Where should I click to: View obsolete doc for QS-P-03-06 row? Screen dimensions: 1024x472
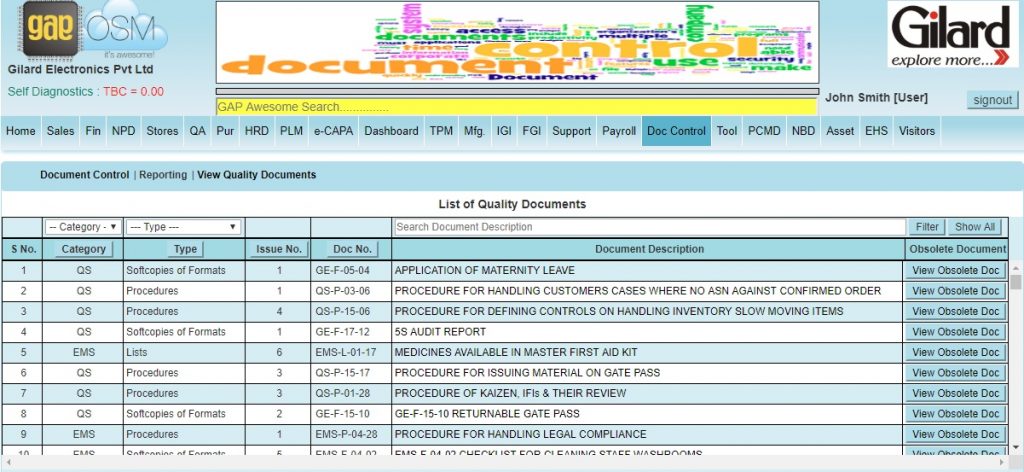[x=955, y=291]
